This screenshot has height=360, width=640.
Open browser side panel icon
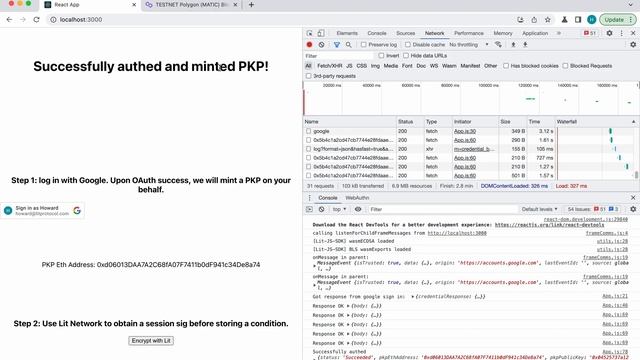(x=578, y=20)
